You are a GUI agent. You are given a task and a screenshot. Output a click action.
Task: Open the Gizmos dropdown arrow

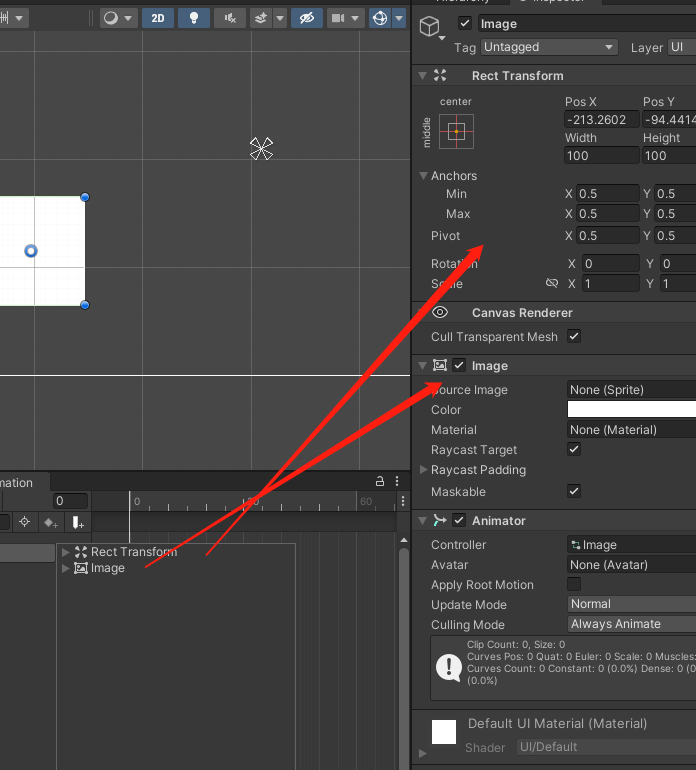[x=399, y=18]
